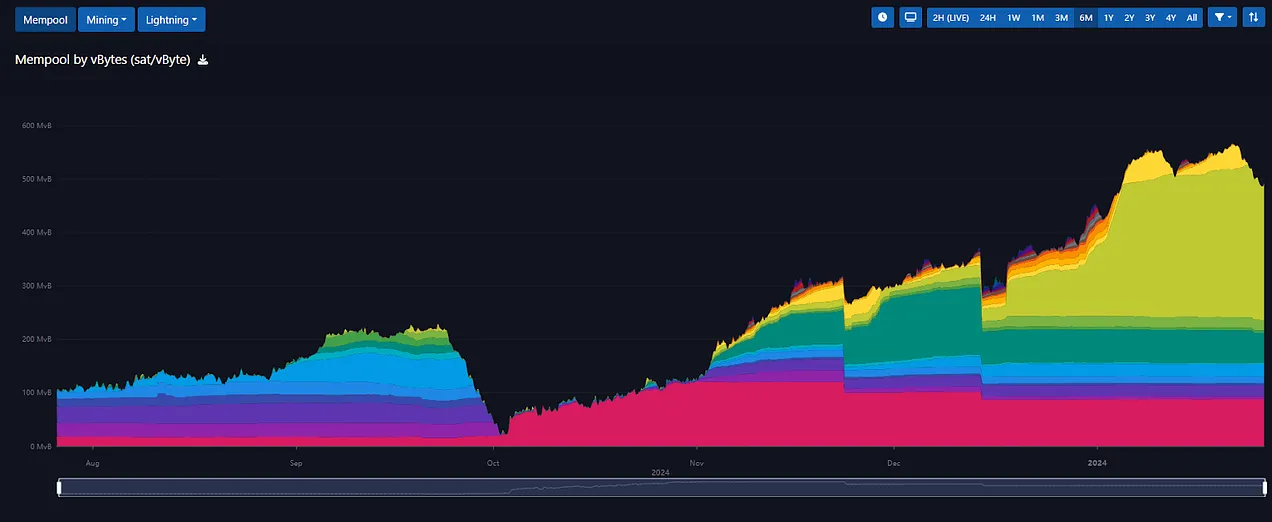This screenshot has height=522, width=1272.
Task: Download the Mempool by vBytes chart data
Action: click(203, 60)
